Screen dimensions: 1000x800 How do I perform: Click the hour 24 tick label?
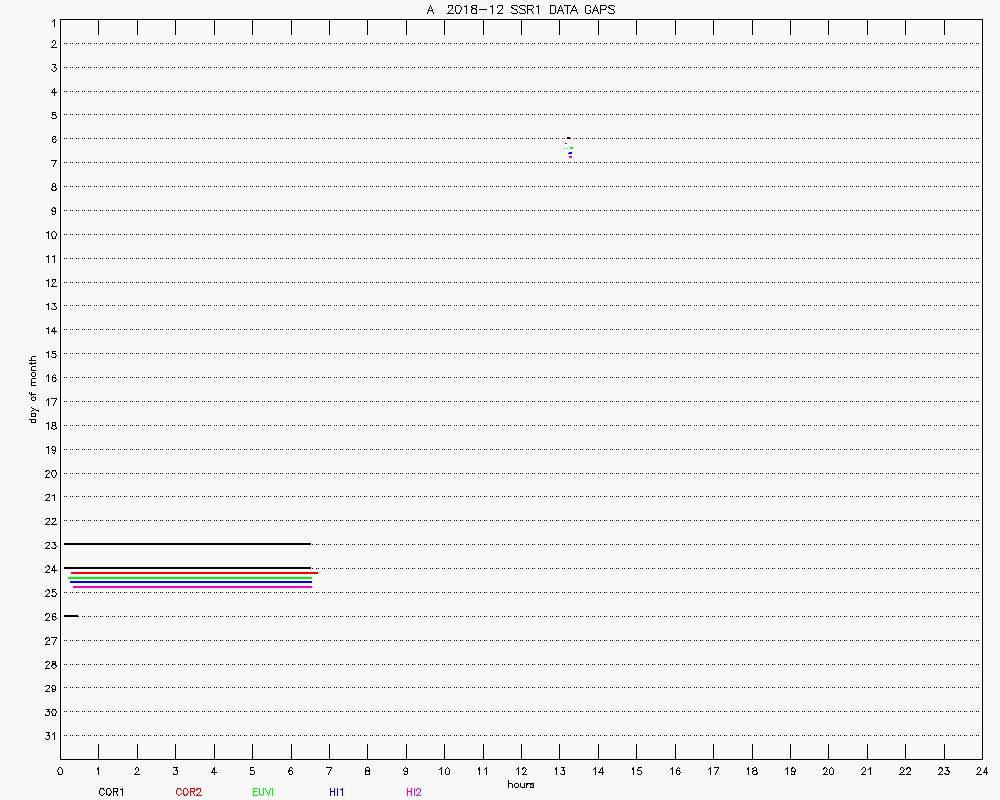click(x=981, y=771)
